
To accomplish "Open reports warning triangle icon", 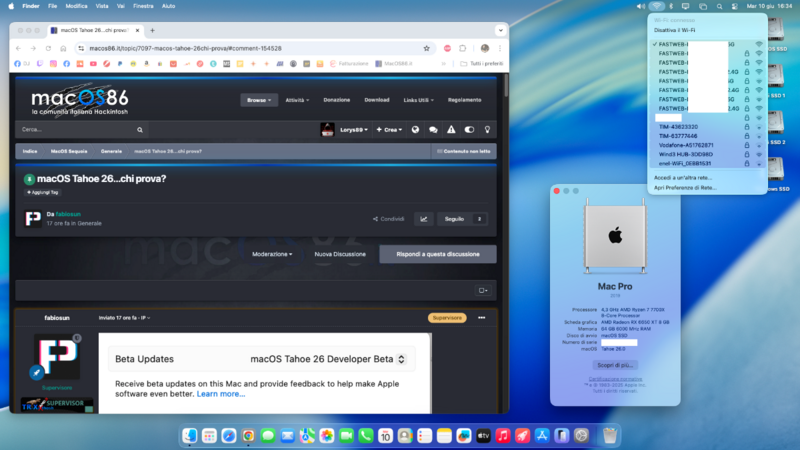I will coord(451,130).
